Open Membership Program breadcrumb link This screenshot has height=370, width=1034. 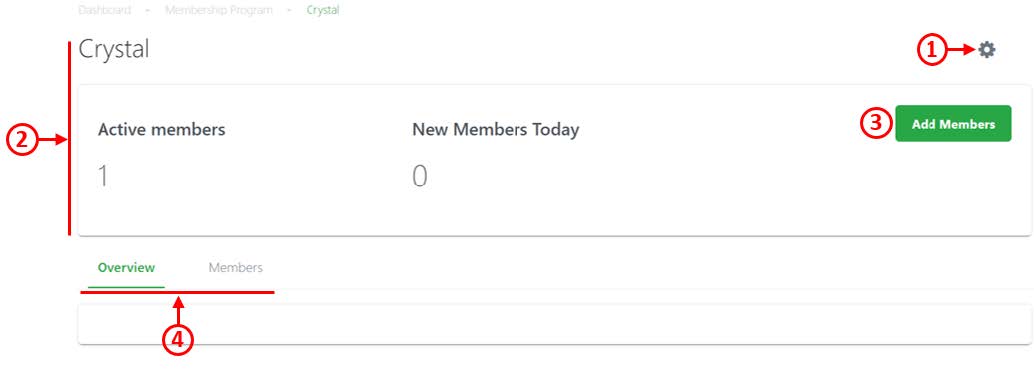coord(218,11)
